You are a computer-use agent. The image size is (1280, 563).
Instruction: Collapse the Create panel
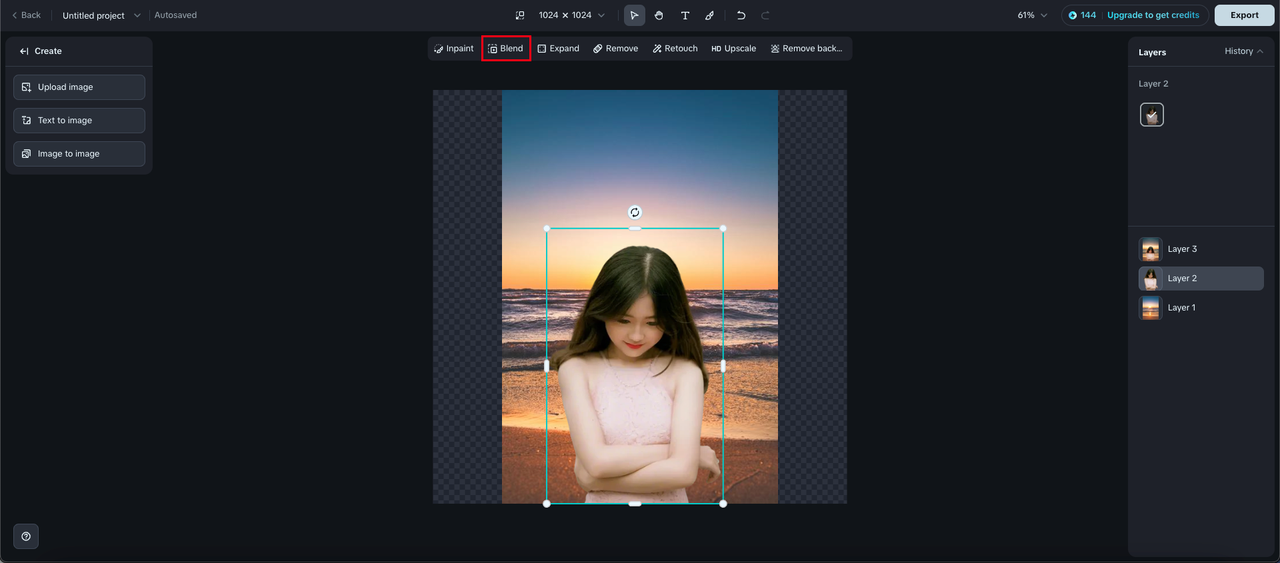click(24, 51)
